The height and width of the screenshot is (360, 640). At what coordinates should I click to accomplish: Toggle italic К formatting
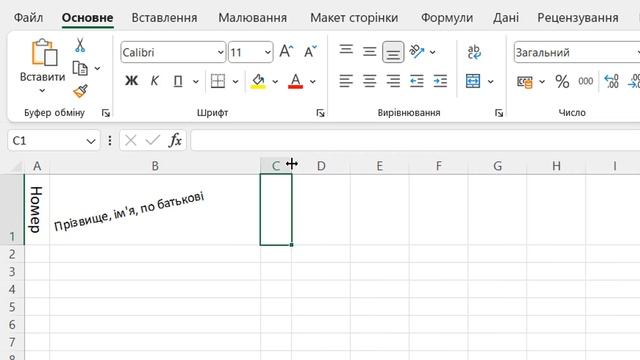click(x=154, y=81)
